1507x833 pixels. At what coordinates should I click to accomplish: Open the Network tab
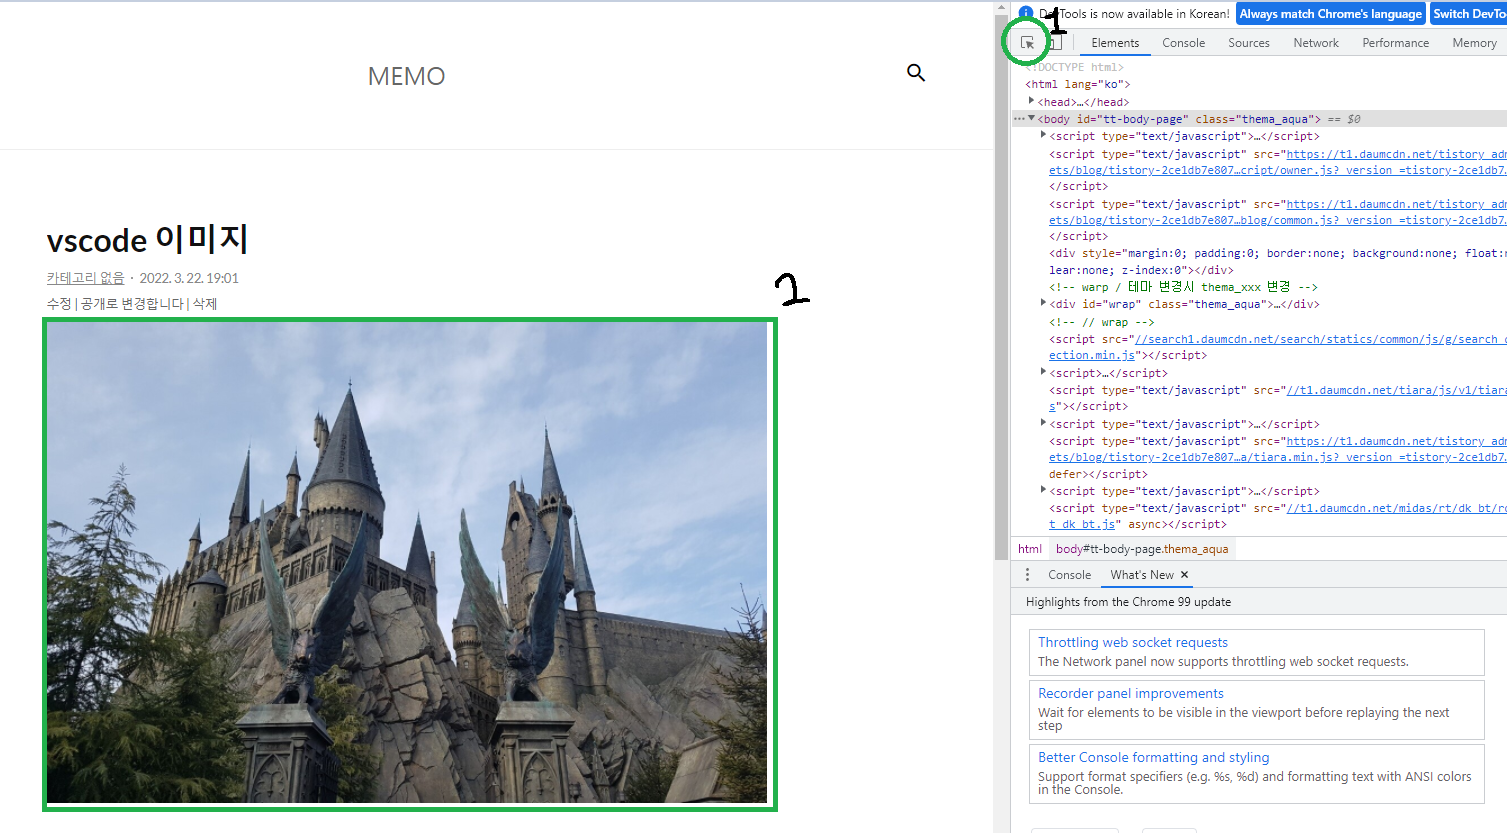tap(1316, 43)
